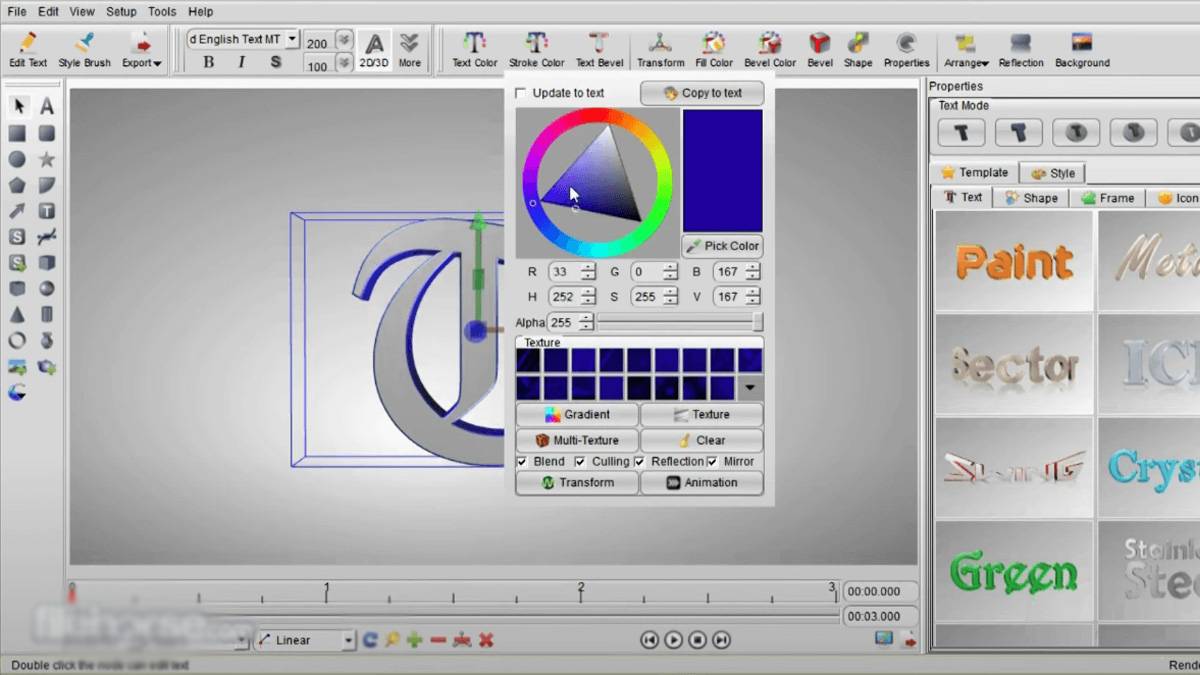Click the Pick Color button

click(722, 246)
